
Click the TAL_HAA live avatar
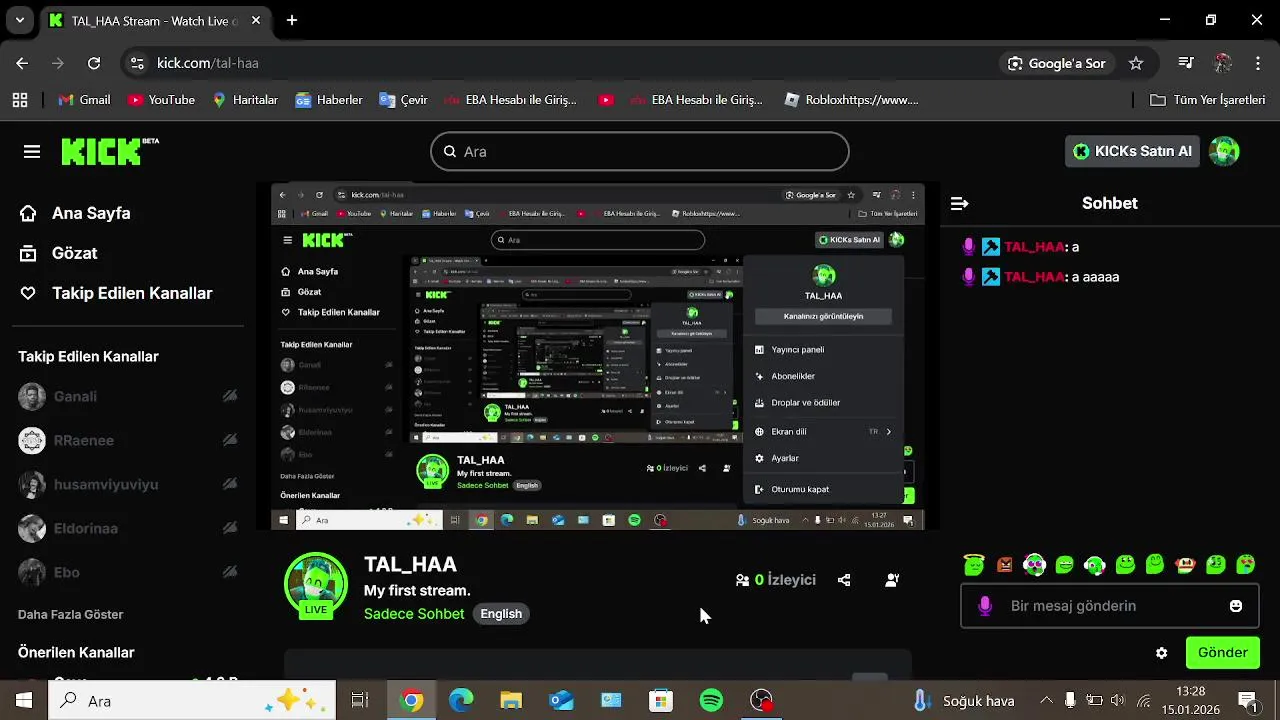[316, 584]
